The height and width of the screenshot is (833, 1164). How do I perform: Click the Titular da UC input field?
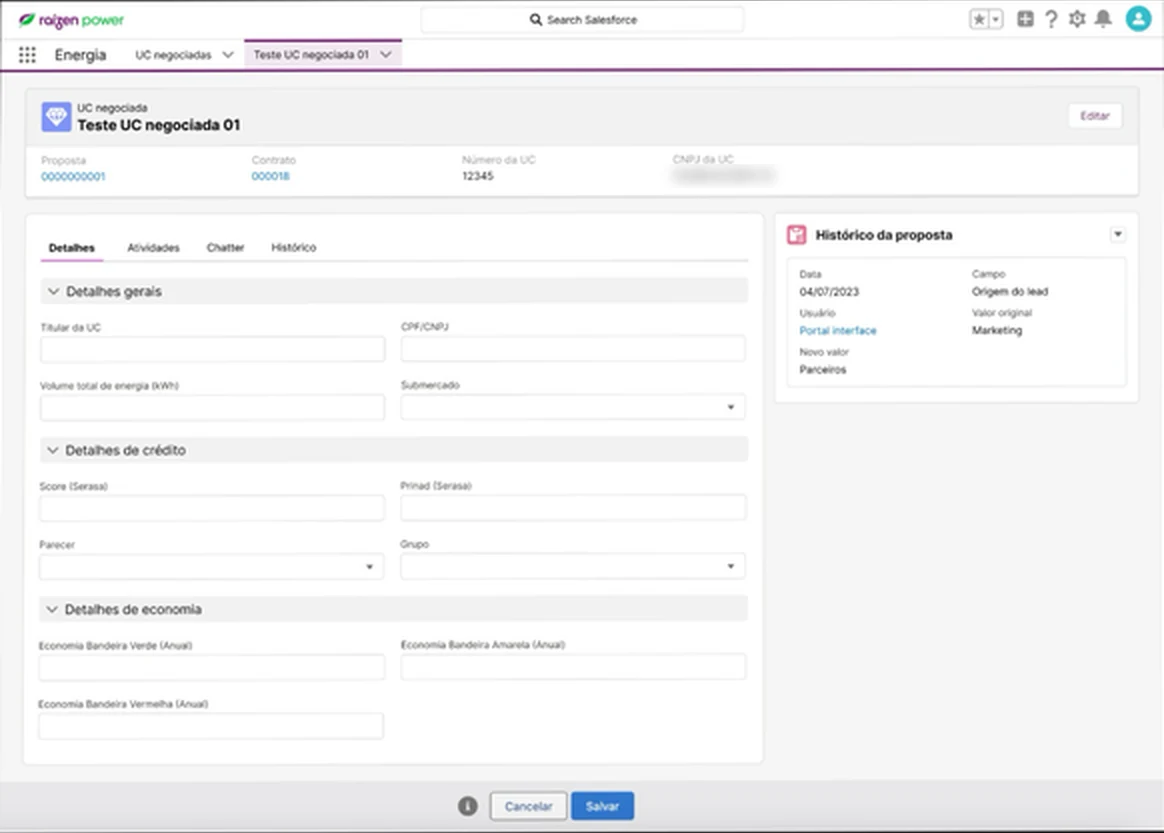tap(212, 349)
